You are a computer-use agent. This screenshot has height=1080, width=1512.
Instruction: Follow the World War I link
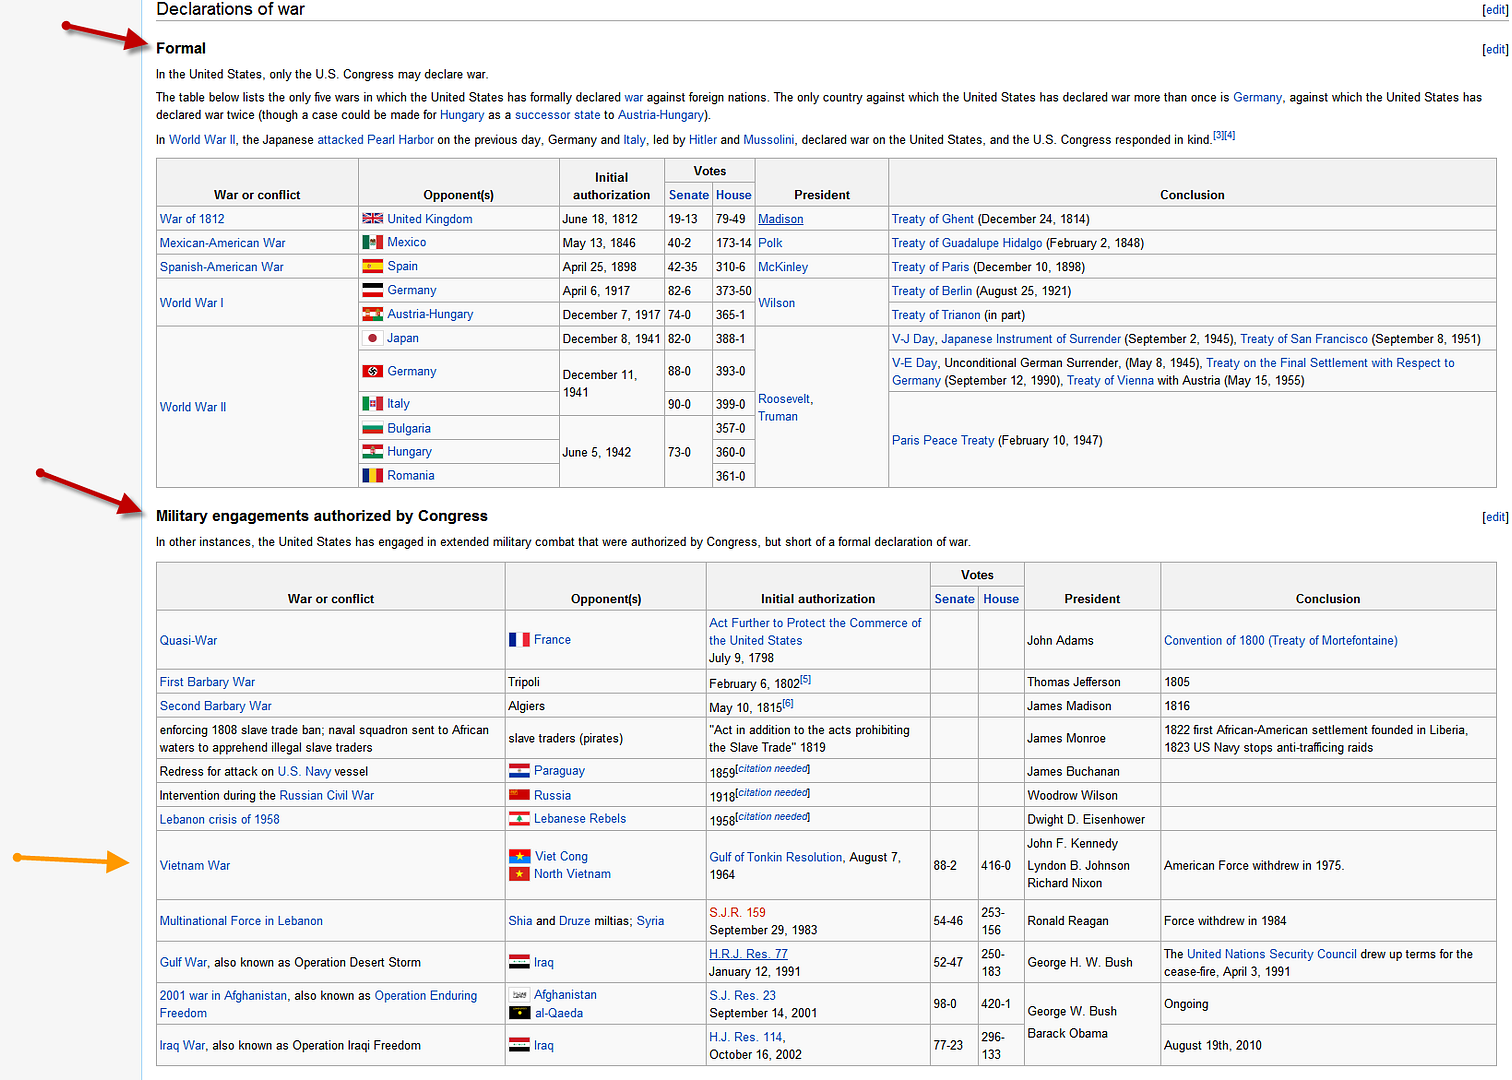coord(191,303)
